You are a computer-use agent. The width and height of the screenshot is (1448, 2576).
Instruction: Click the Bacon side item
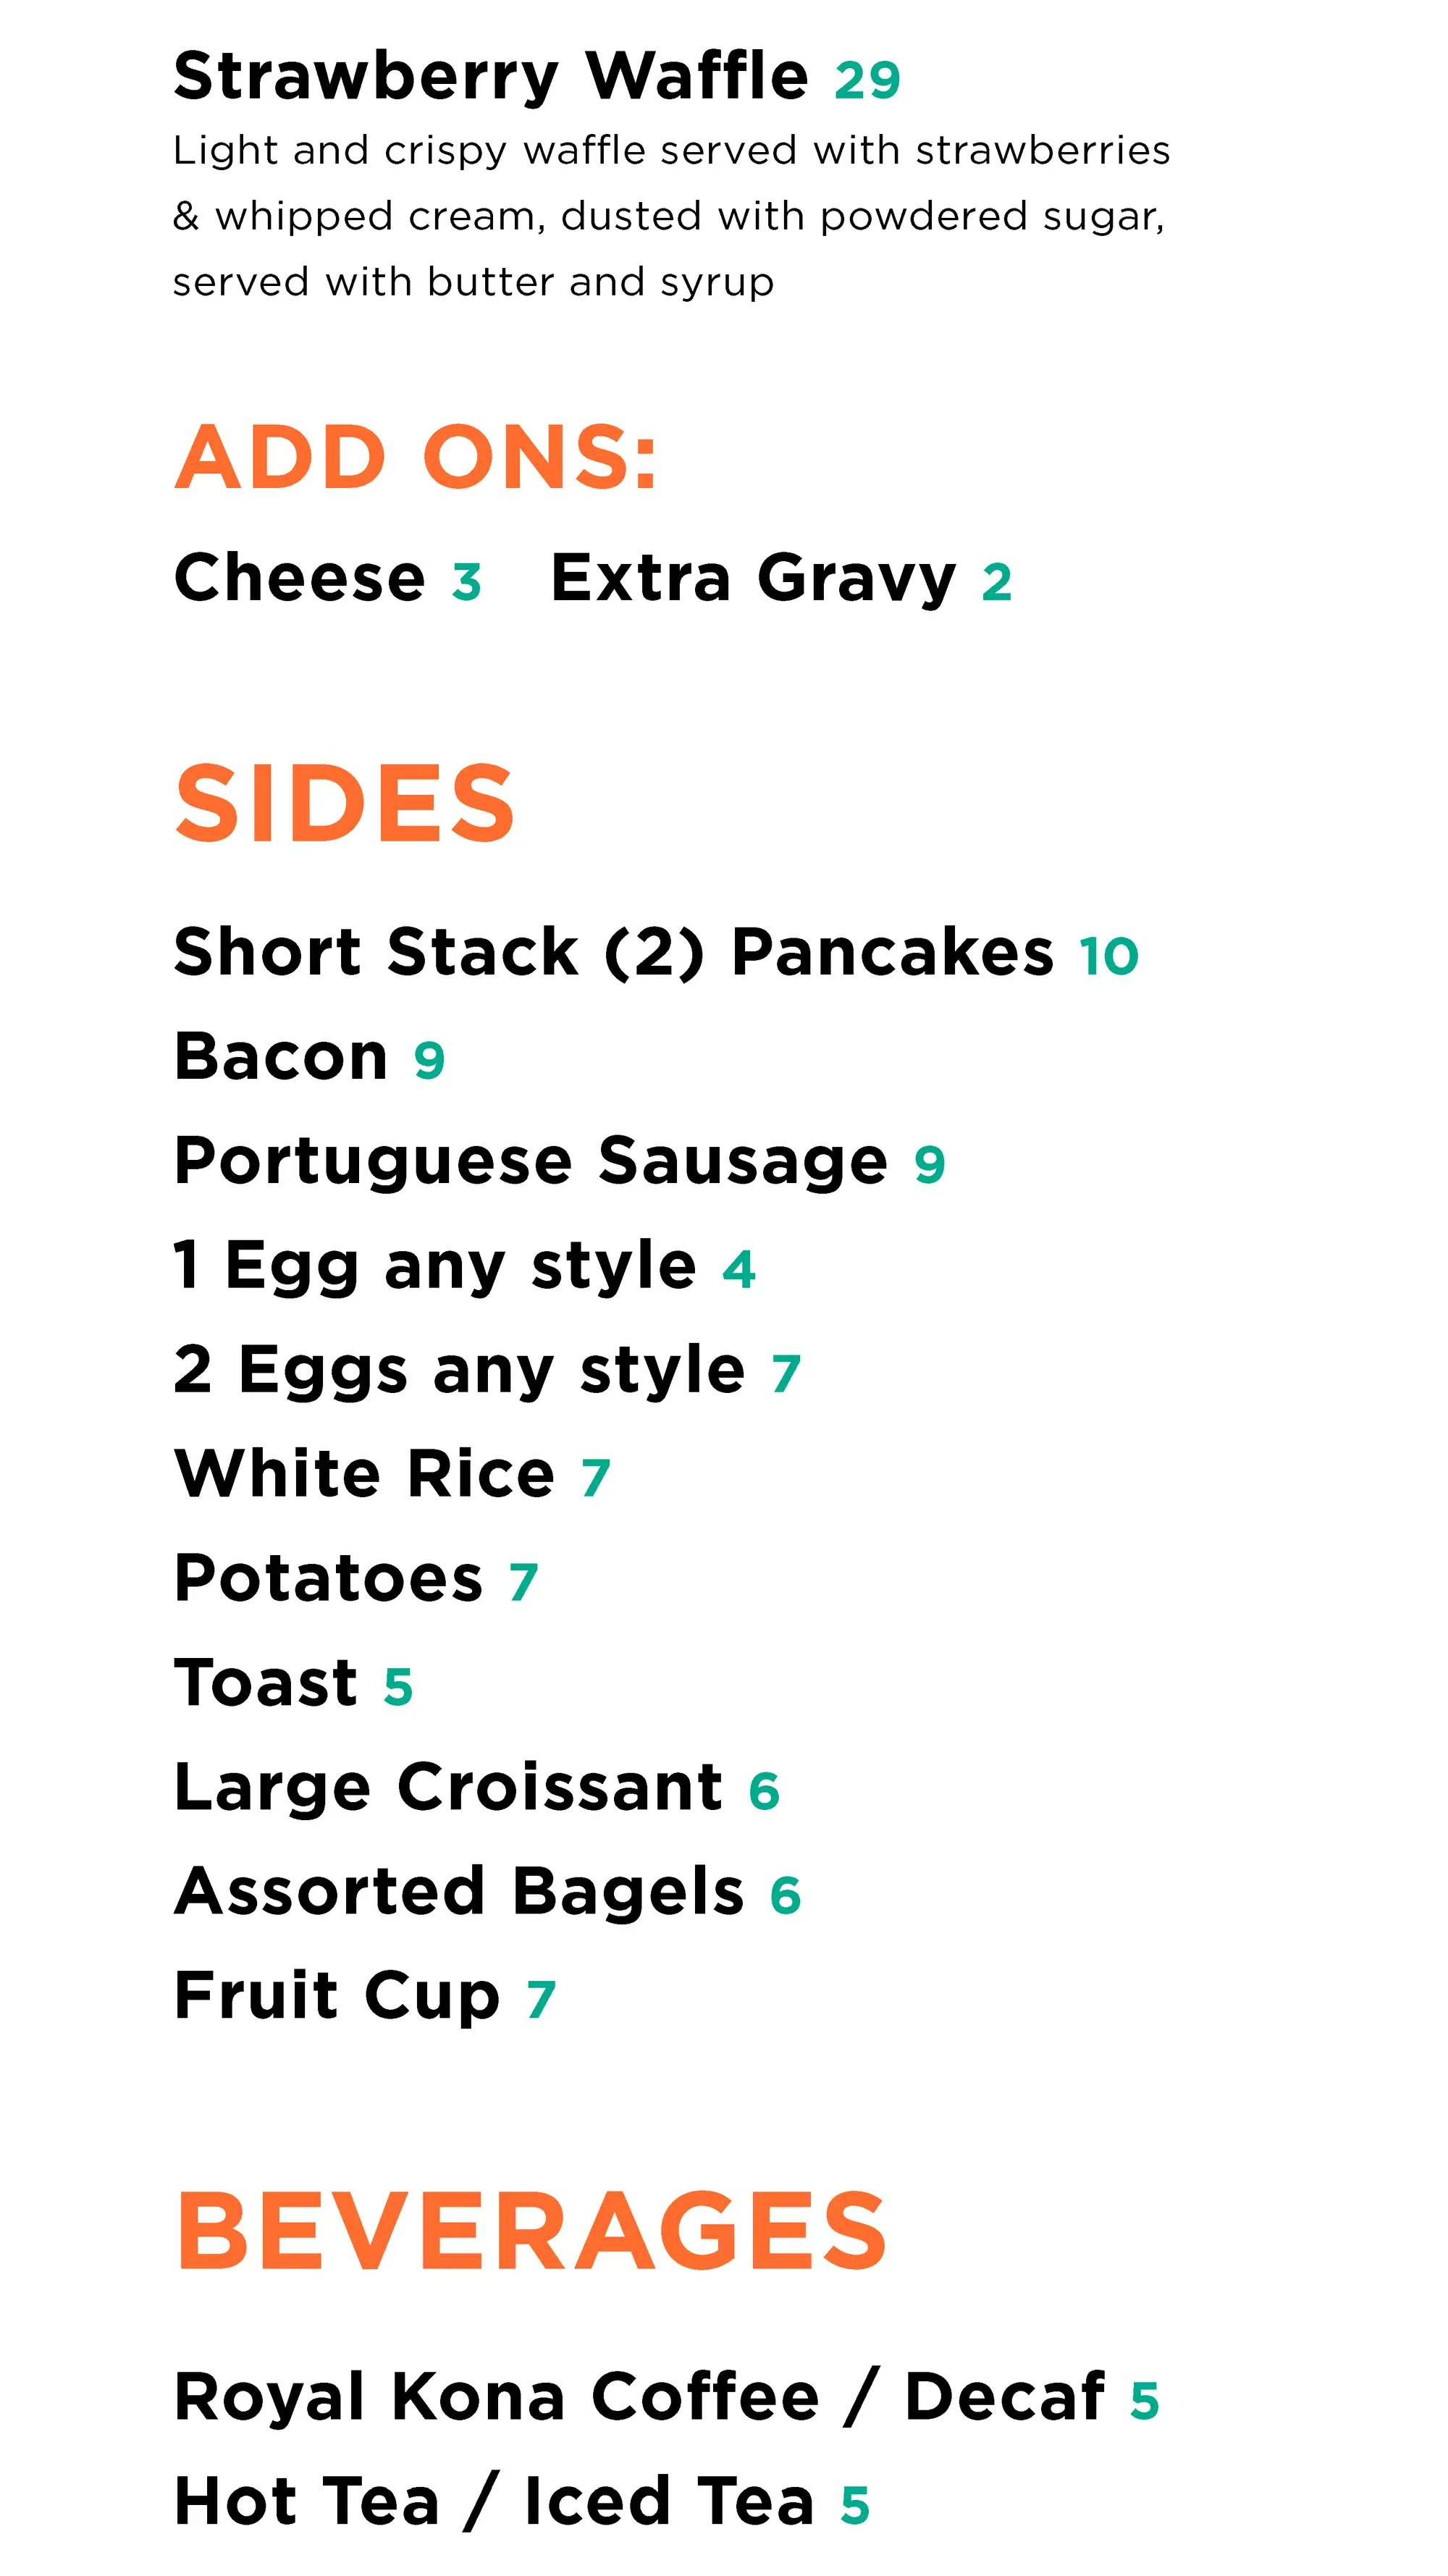(281, 1056)
